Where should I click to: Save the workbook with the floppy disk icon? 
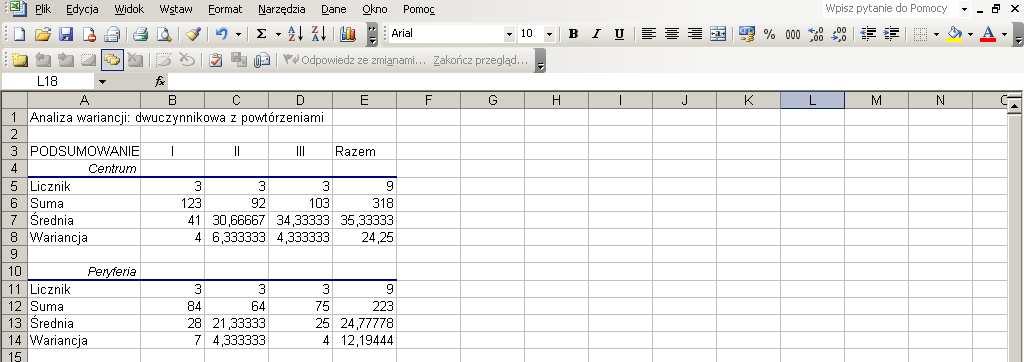pyautogui.click(x=66, y=34)
